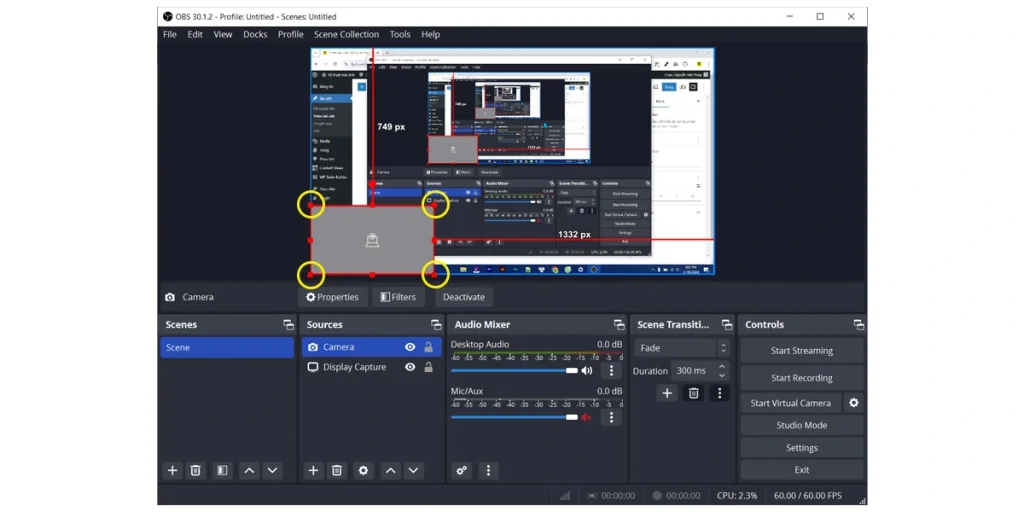Screen dimensions: 1024x512
Task: Undock the Scene Transitions panel
Action: click(727, 325)
